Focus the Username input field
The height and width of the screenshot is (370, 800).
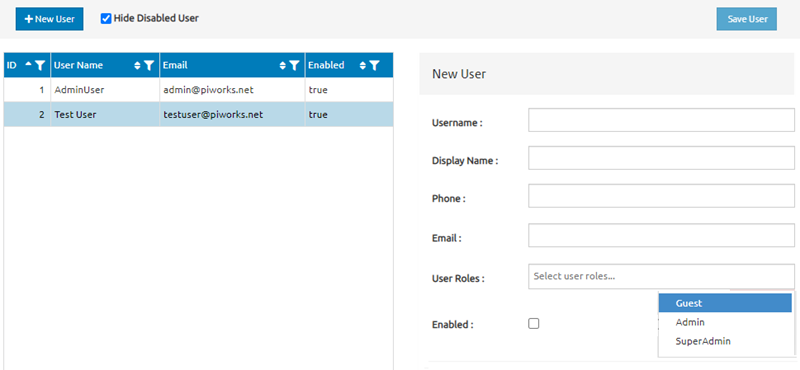[x=661, y=120]
